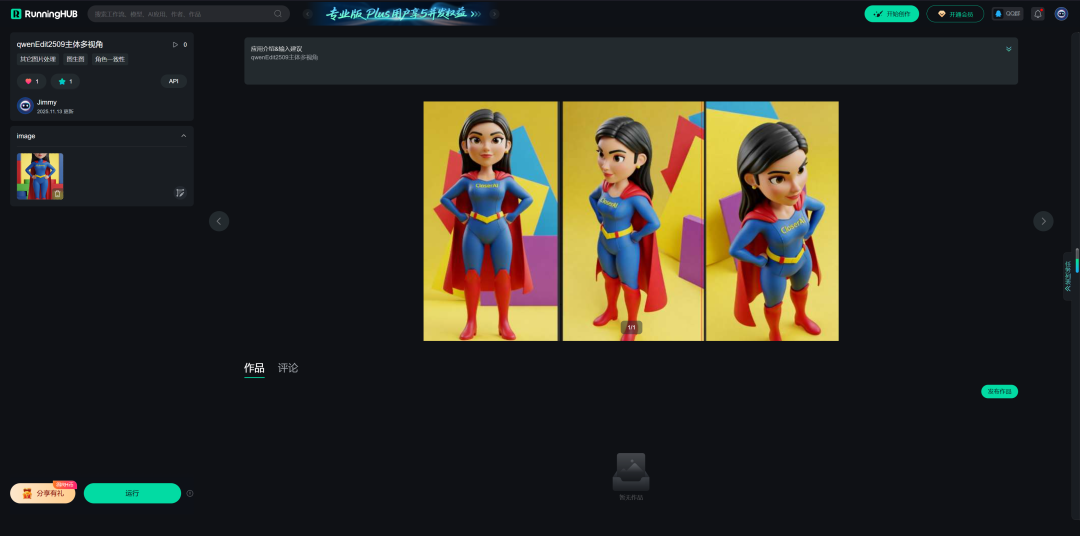Click the 发布作品 button
This screenshot has height=536, width=1080.
pyautogui.click(x=999, y=391)
